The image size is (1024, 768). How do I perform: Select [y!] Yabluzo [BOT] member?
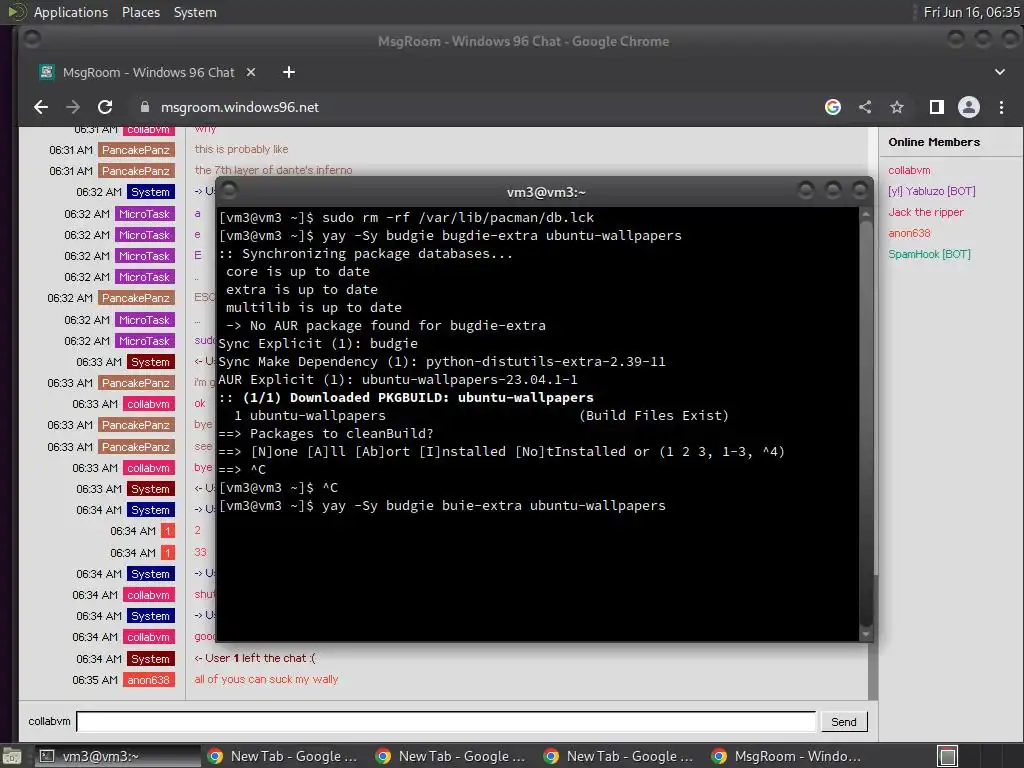coord(931,191)
